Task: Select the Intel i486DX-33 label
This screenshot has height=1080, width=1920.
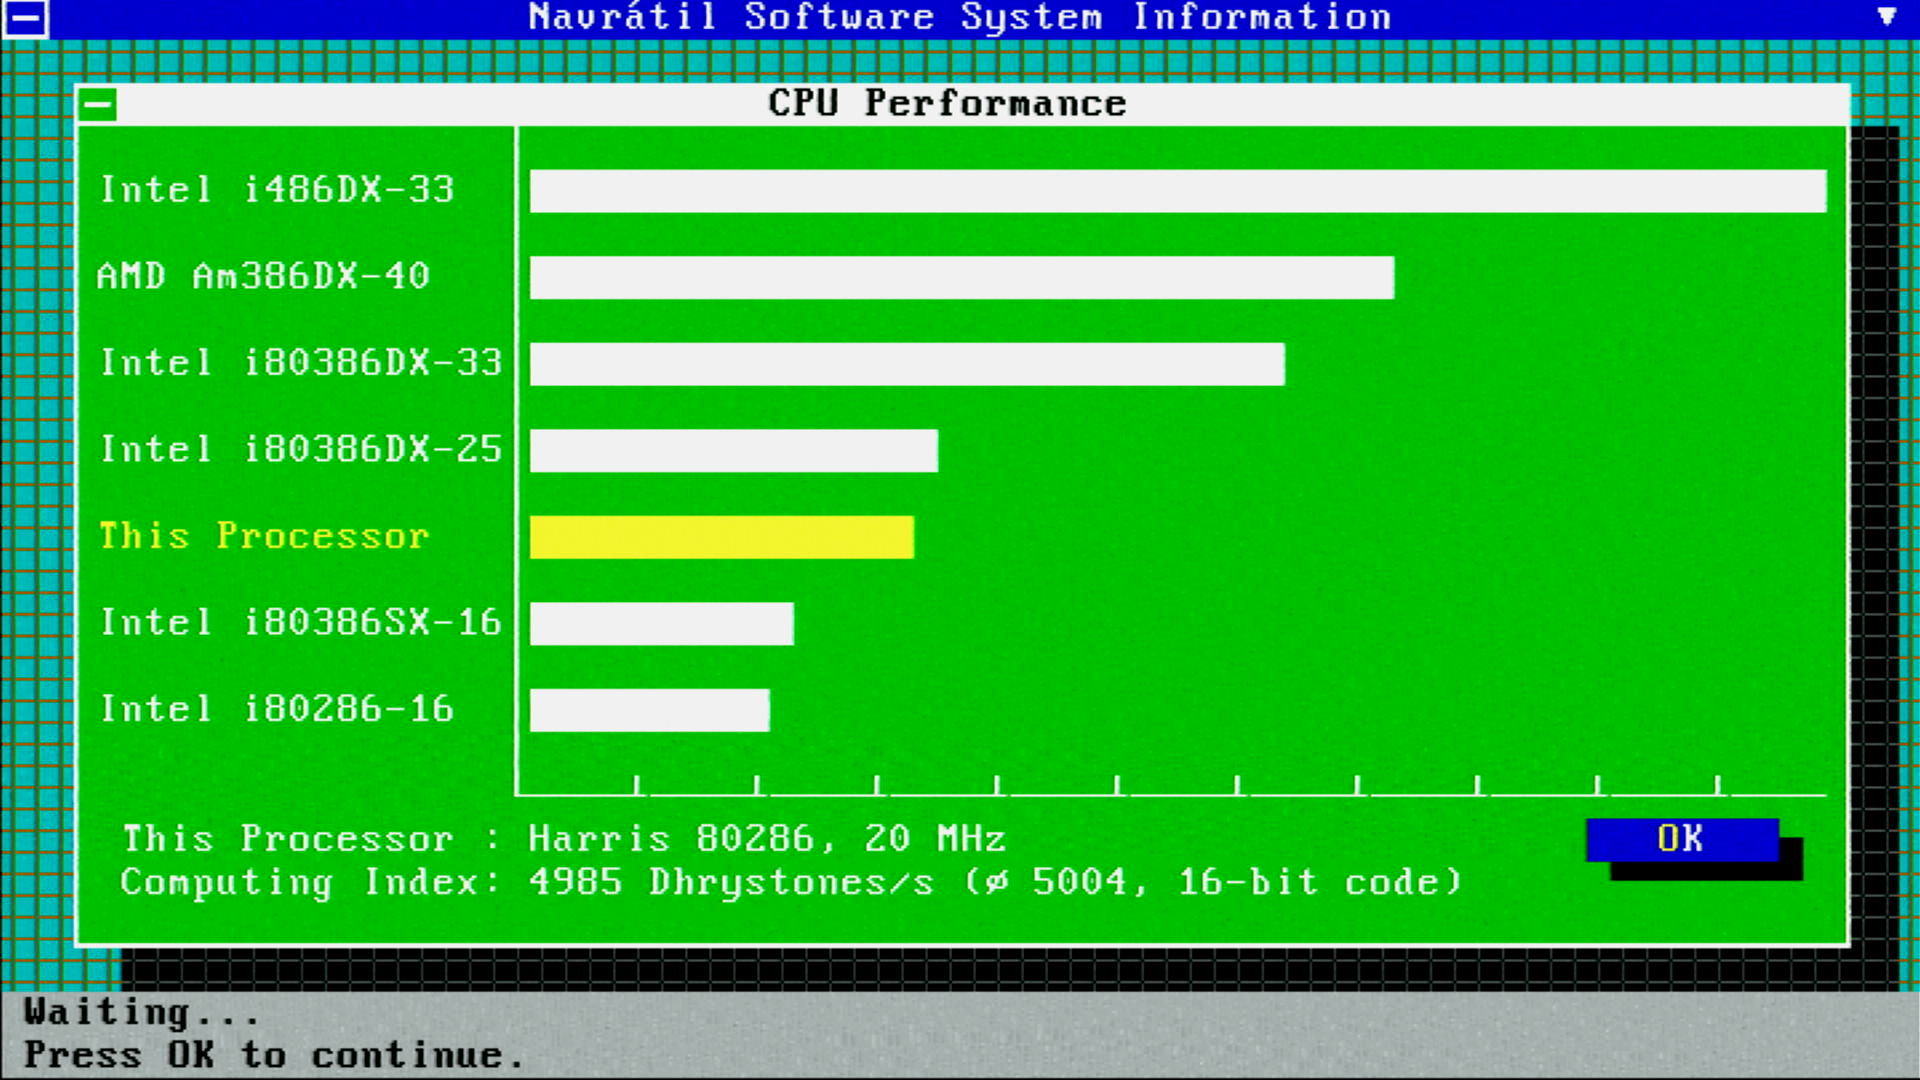Action: [277, 189]
